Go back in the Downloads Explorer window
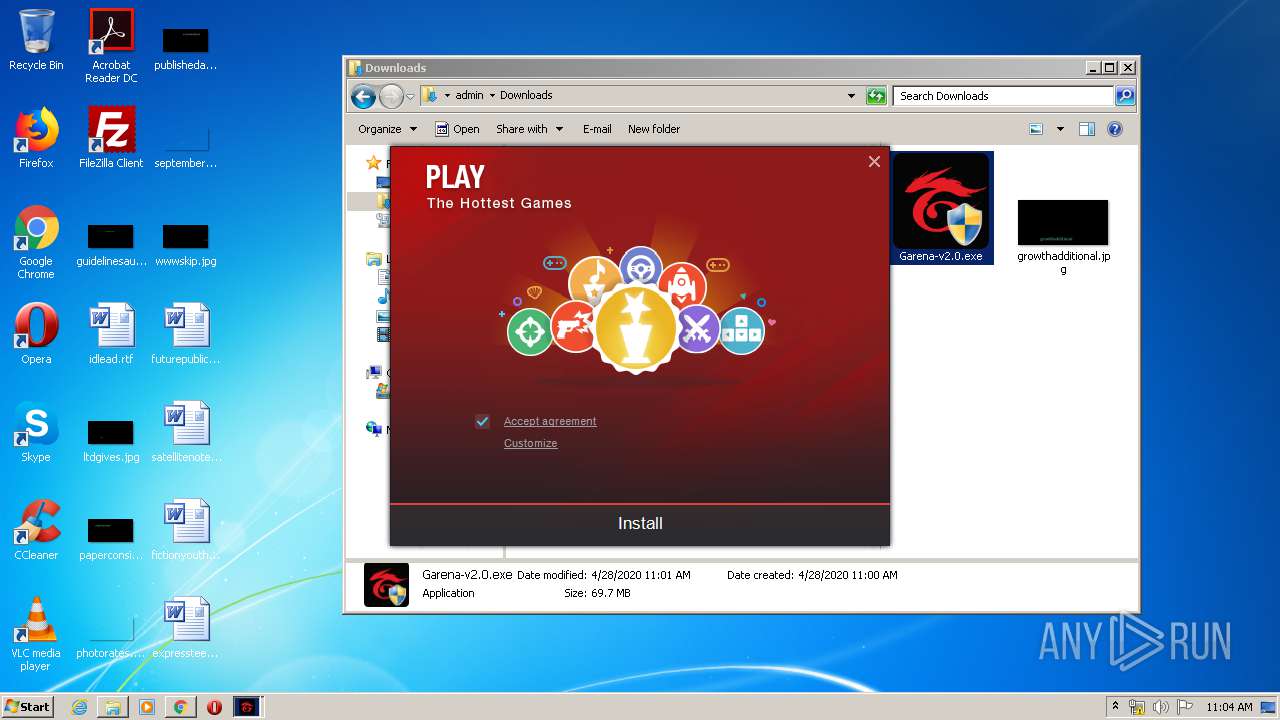This screenshot has height=720, width=1280. 364,96
